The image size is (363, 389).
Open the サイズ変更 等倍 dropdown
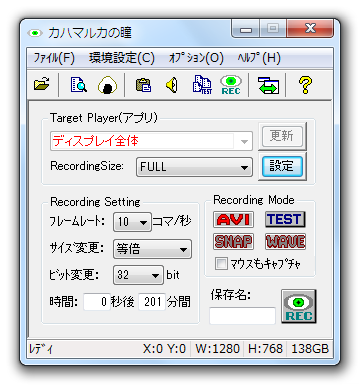[x=152, y=249]
